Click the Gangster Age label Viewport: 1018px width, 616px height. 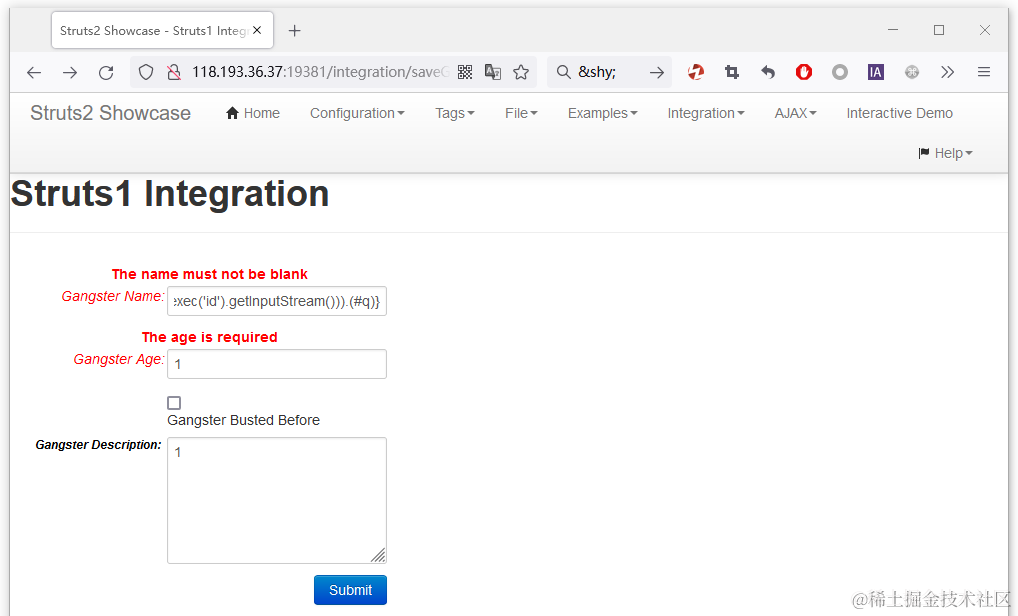point(119,359)
